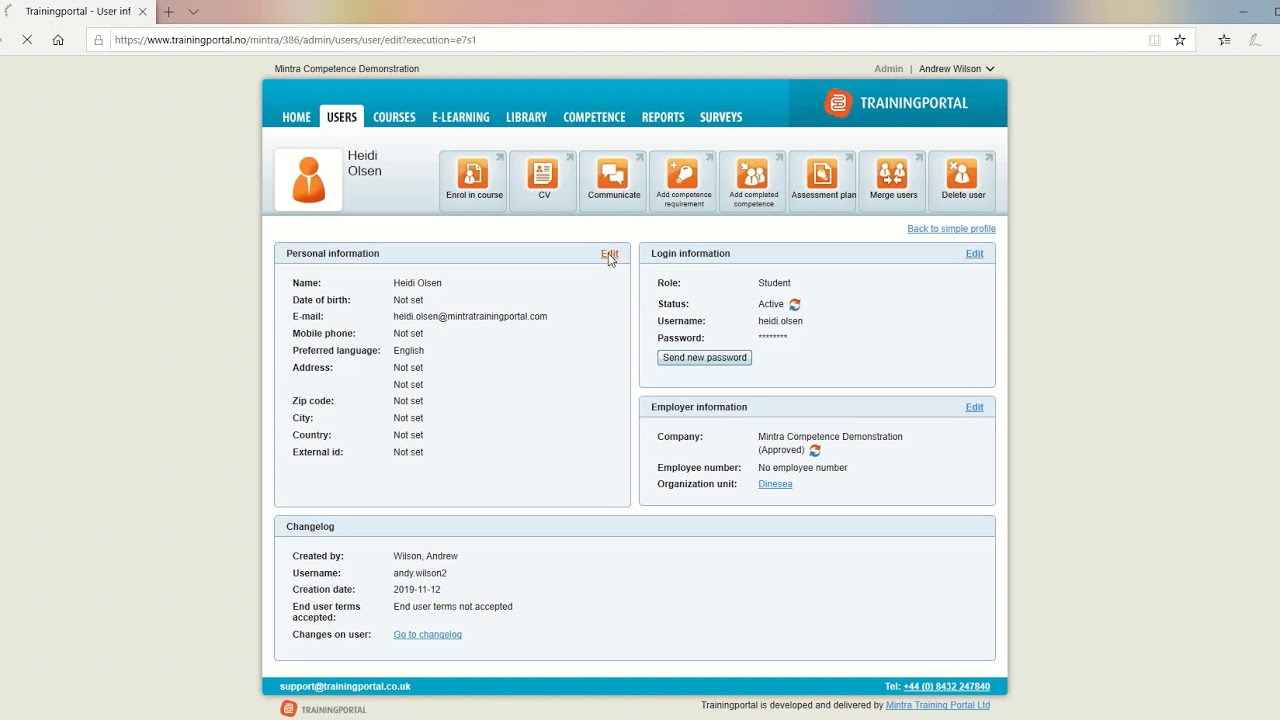The width and height of the screenshot is (1280, 720).
Task: Click the site lock icon in address bar
Action: 98,40
